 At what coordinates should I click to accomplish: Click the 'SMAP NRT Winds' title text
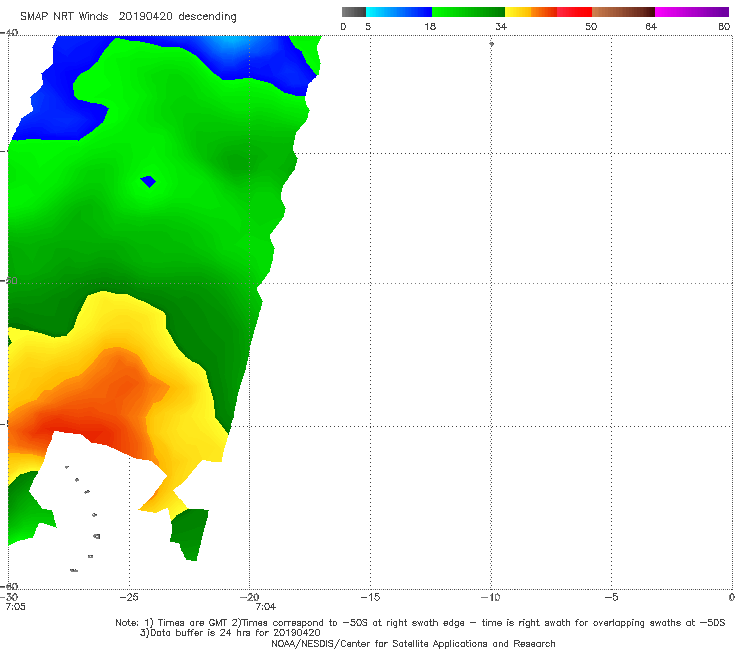[64, 16]
